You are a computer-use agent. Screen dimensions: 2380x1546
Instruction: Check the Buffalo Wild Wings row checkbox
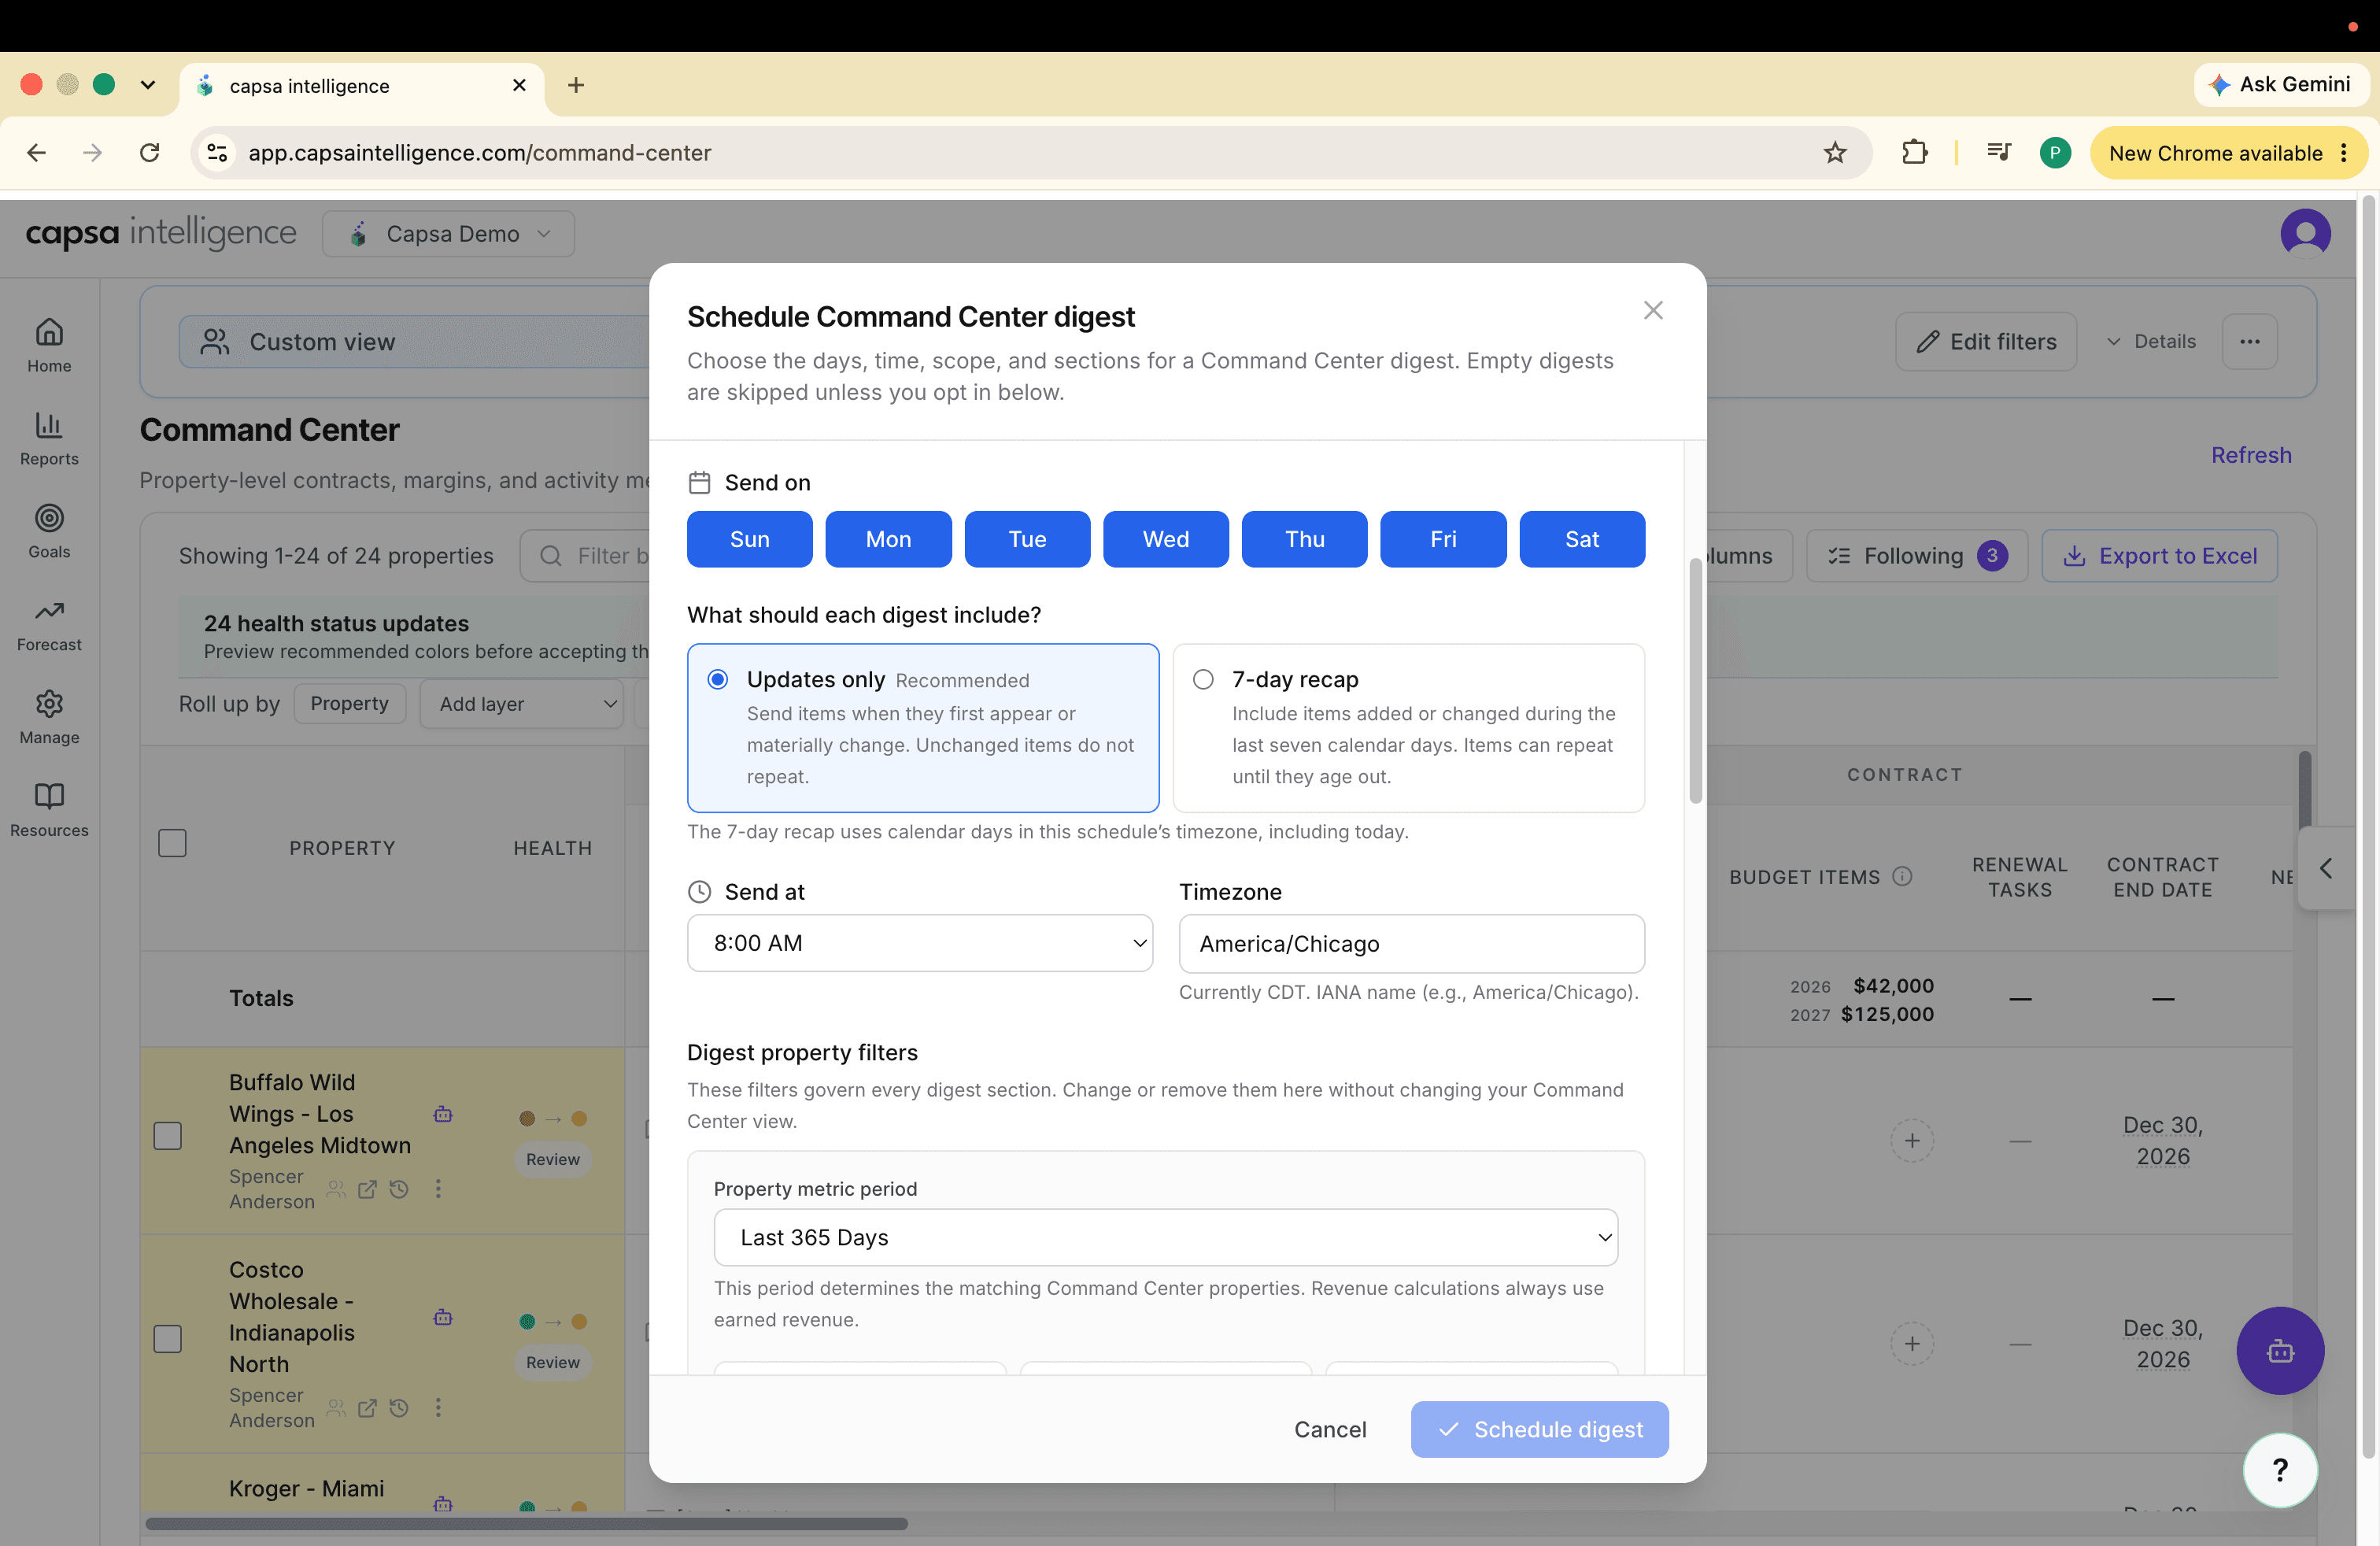click(x=168, y=1136)
